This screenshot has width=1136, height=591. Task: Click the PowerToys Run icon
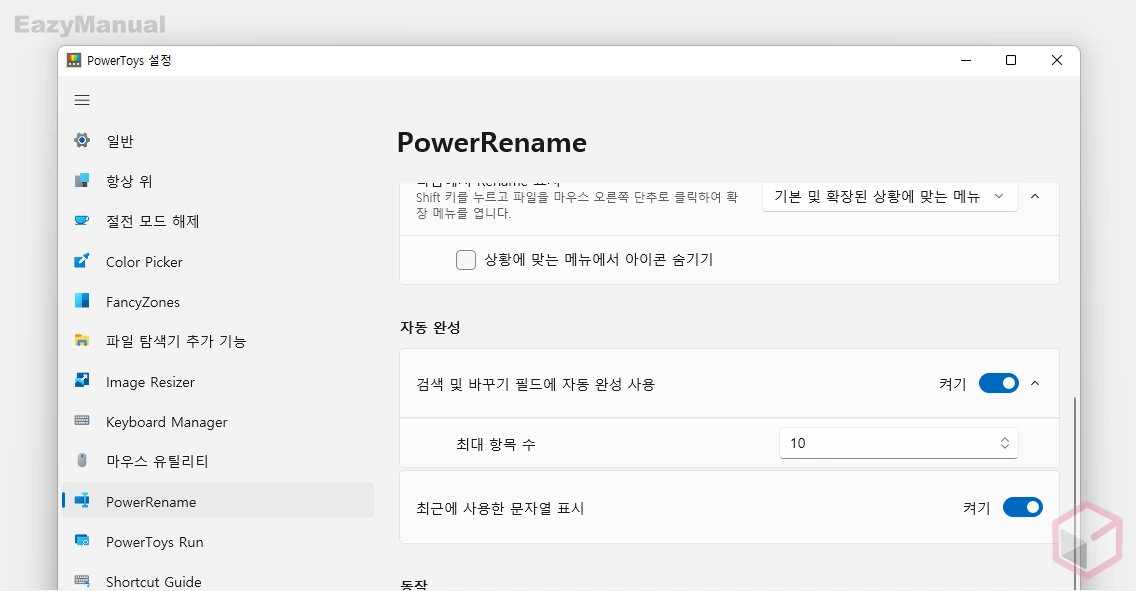tap(82, 541)
